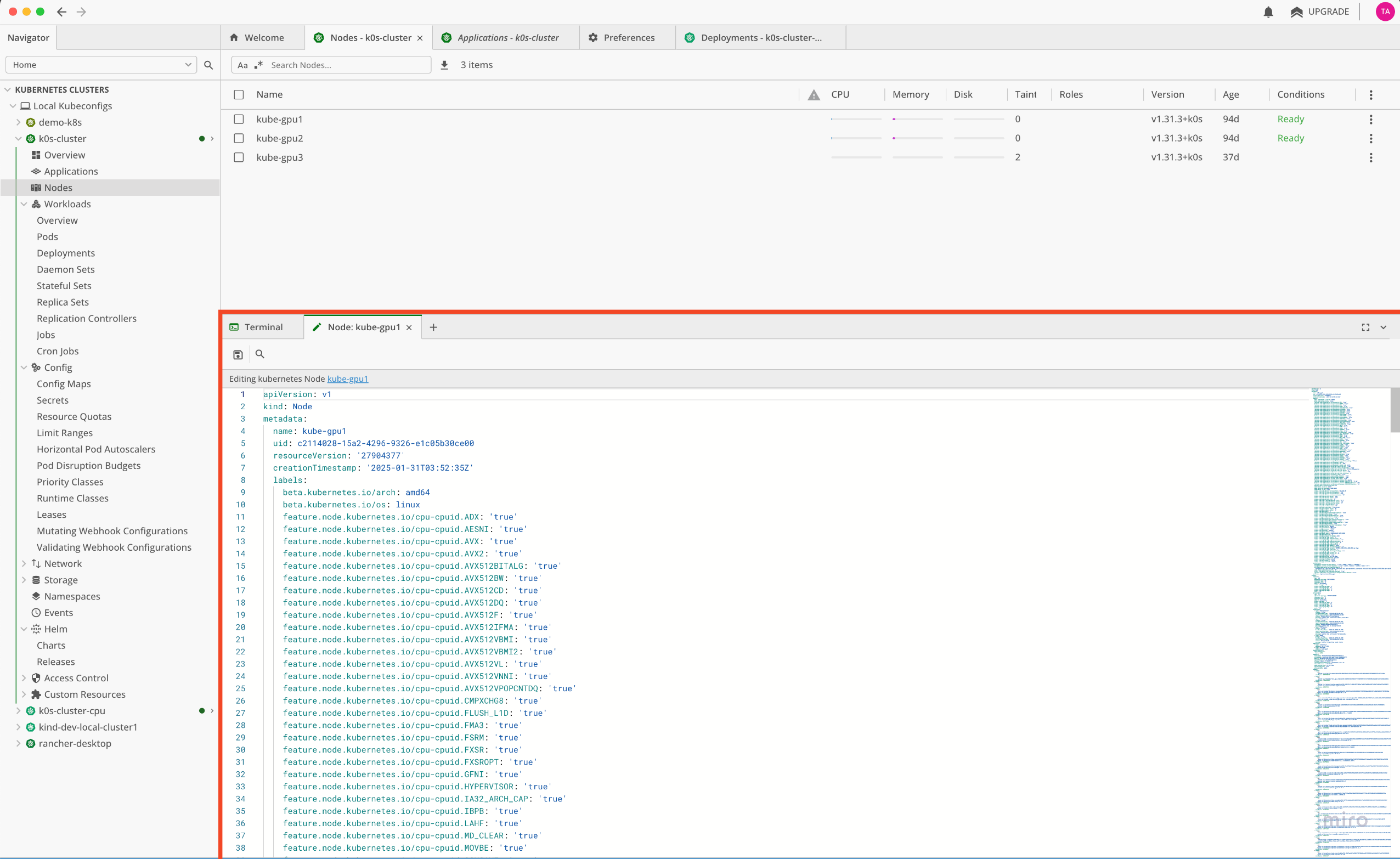Expand the Access Control section
The width and height of the screenshot is (1400, 859).
24,678
